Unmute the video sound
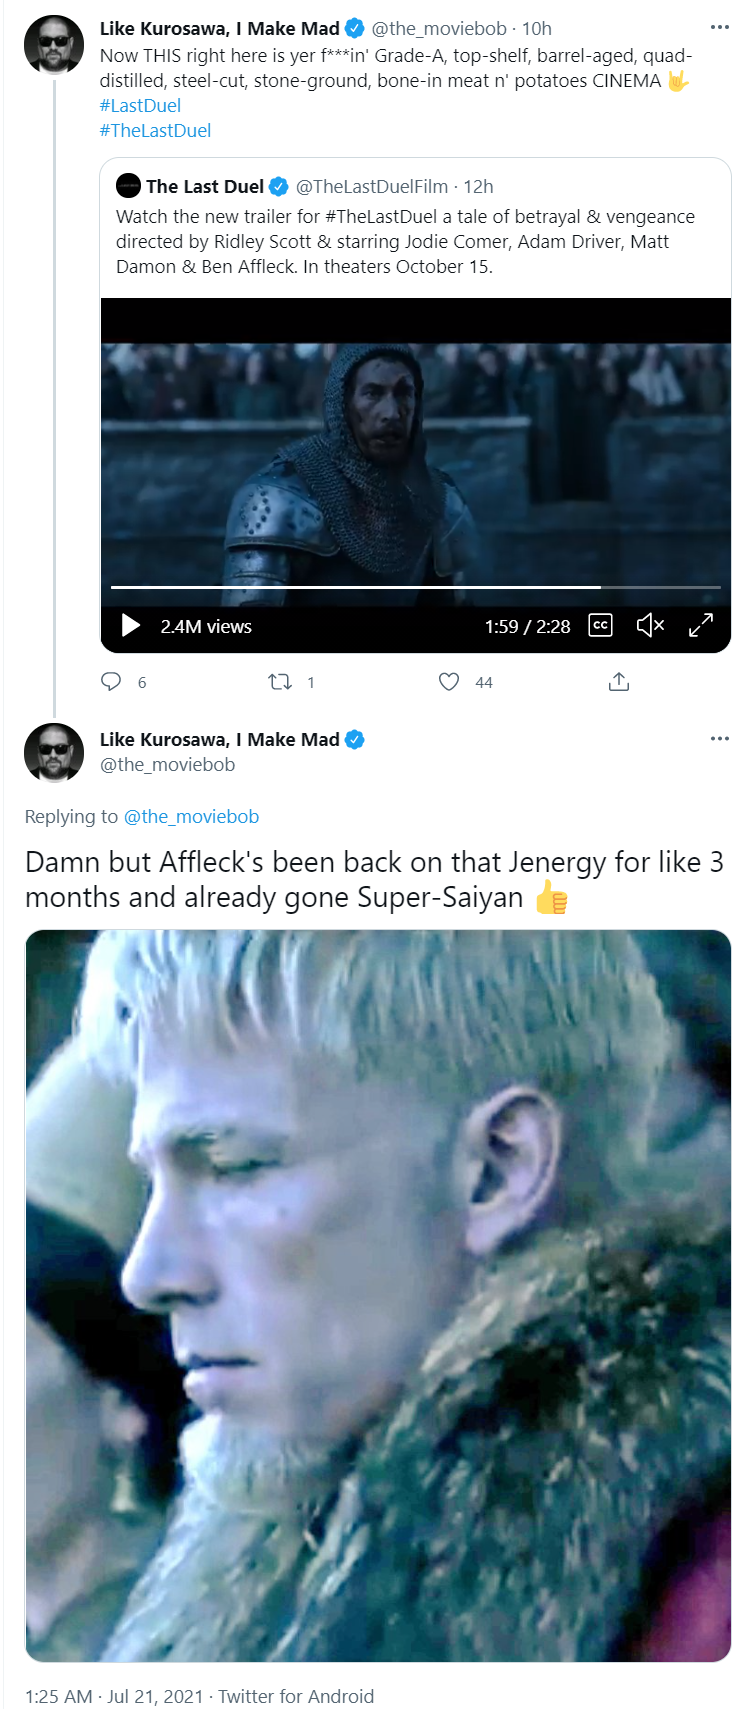 pyautogui.click(x=650, y=626)
